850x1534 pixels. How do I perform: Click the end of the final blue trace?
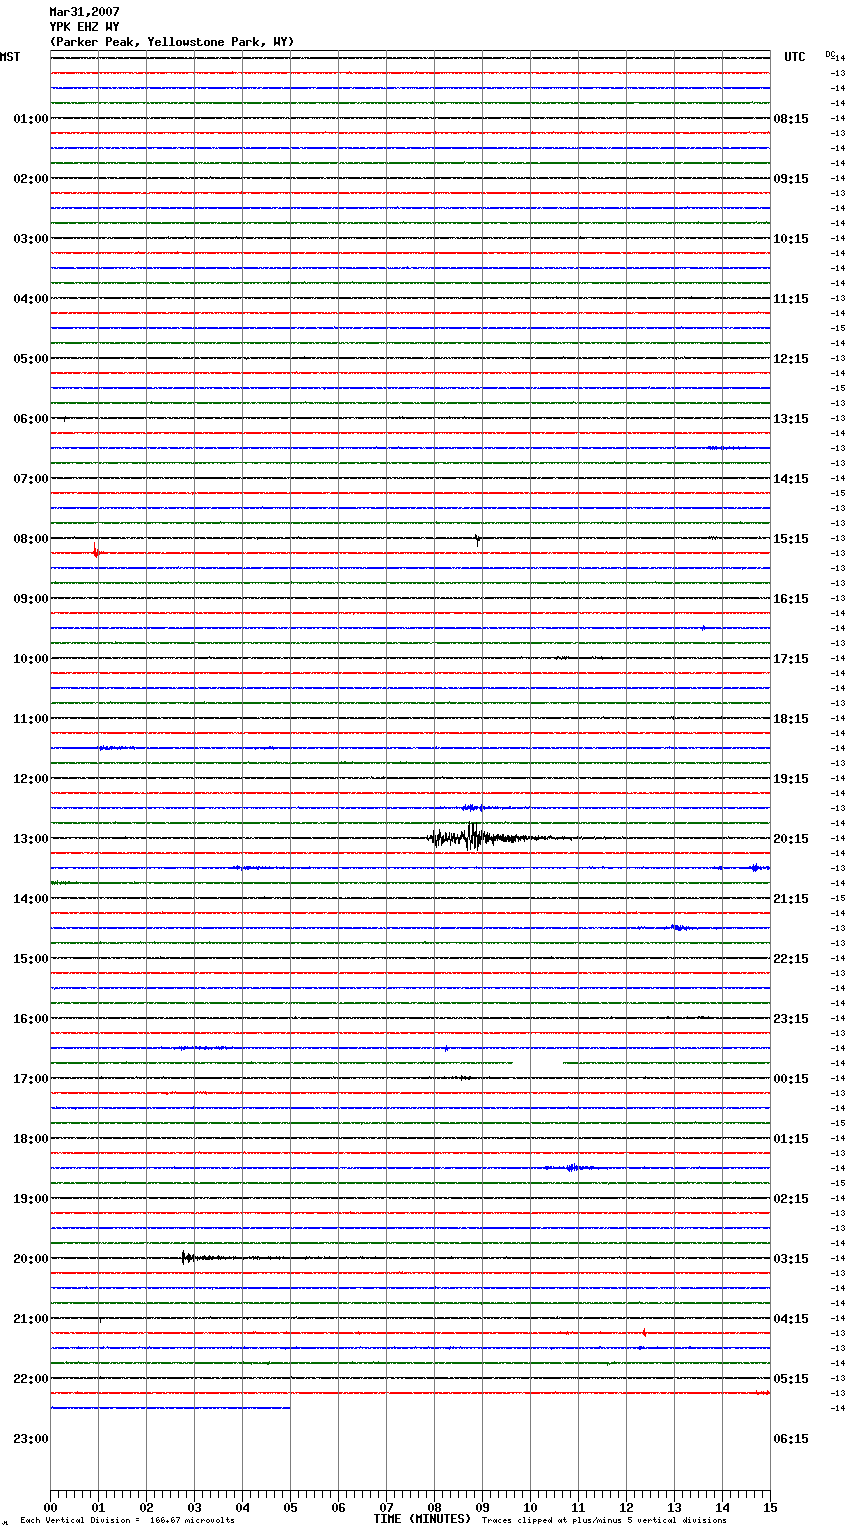[x=289, y=1408]
